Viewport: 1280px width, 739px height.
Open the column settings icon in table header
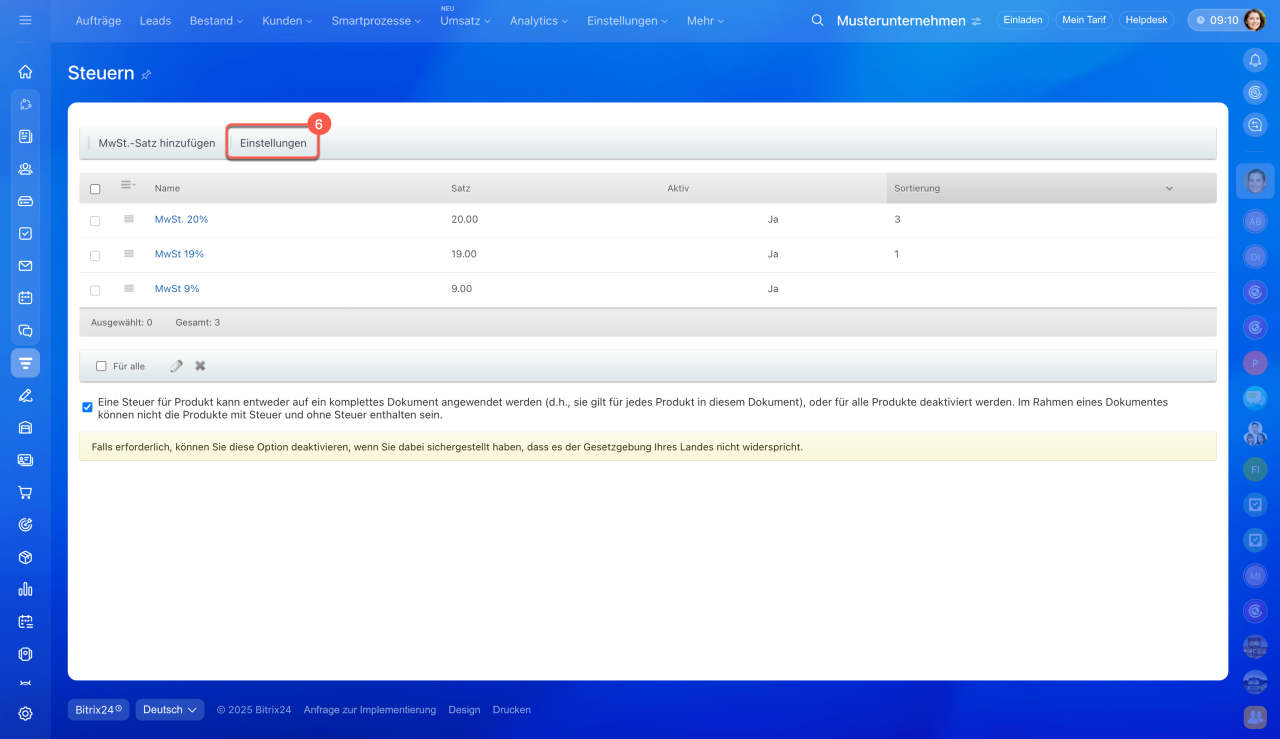128,185
